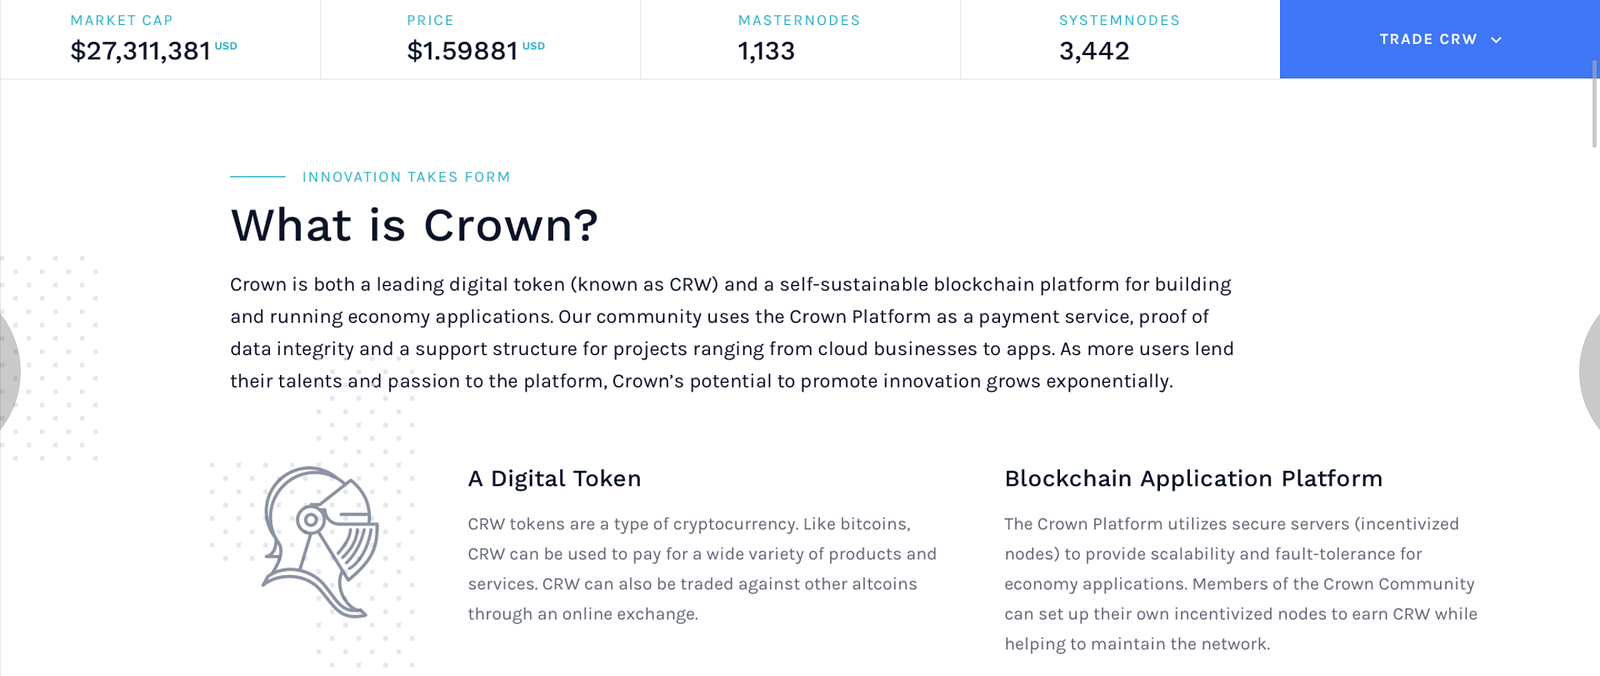The width and height of the screenshot is (1600, 676).
Task: Open the TRADE CRW dropdown
Action: (1428, 39)
